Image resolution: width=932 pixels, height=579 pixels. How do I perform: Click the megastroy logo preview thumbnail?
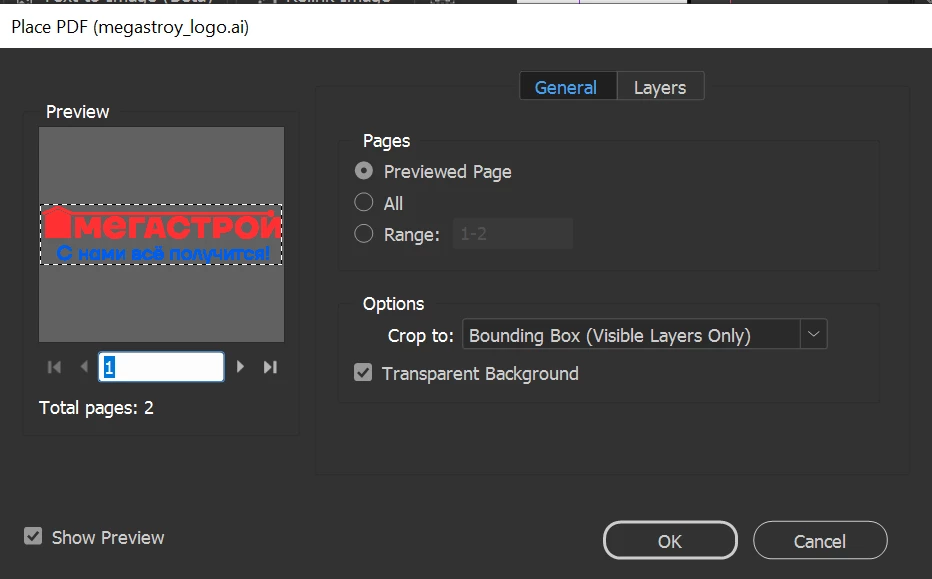(x=161, y=234)
